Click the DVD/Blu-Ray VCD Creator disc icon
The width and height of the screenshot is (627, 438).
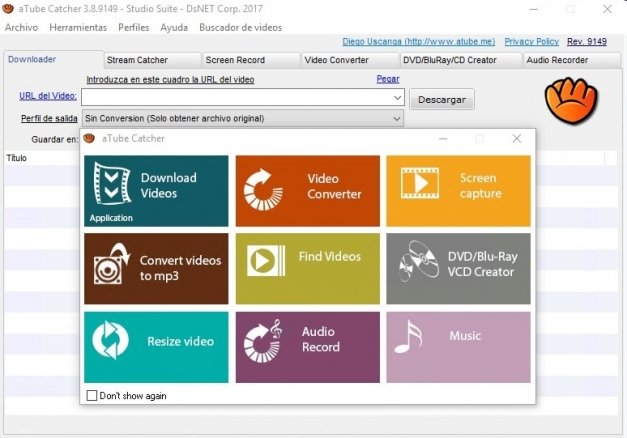(x=419, y=262)
